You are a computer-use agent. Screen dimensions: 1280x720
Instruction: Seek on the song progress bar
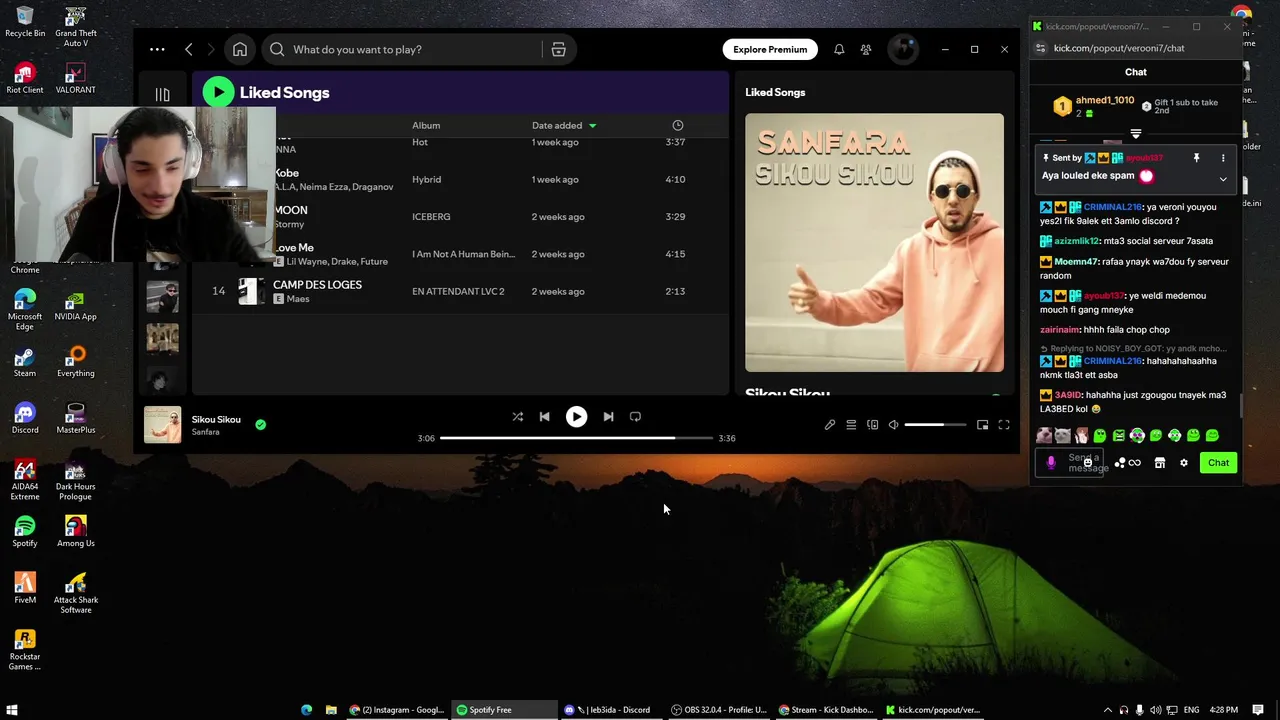point(576,438)
